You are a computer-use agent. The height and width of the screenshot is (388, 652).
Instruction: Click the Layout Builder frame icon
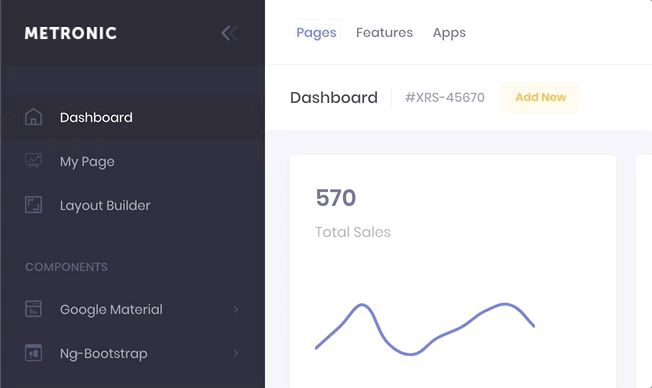pos(33,205)
